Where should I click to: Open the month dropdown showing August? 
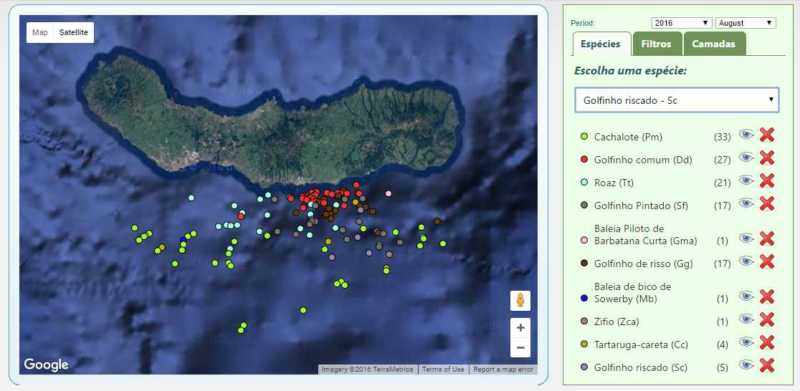coord(745,23)
